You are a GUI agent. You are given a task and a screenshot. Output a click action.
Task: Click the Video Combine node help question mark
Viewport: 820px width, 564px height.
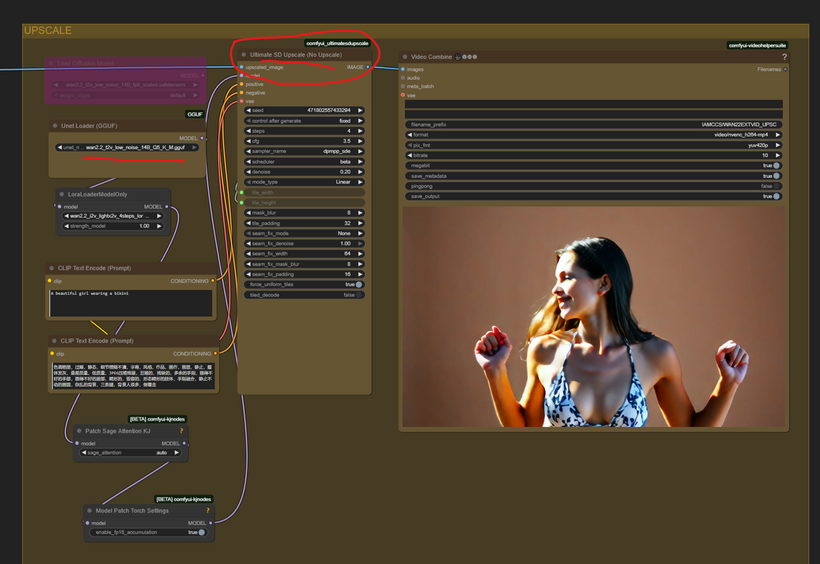pos(784,57)
